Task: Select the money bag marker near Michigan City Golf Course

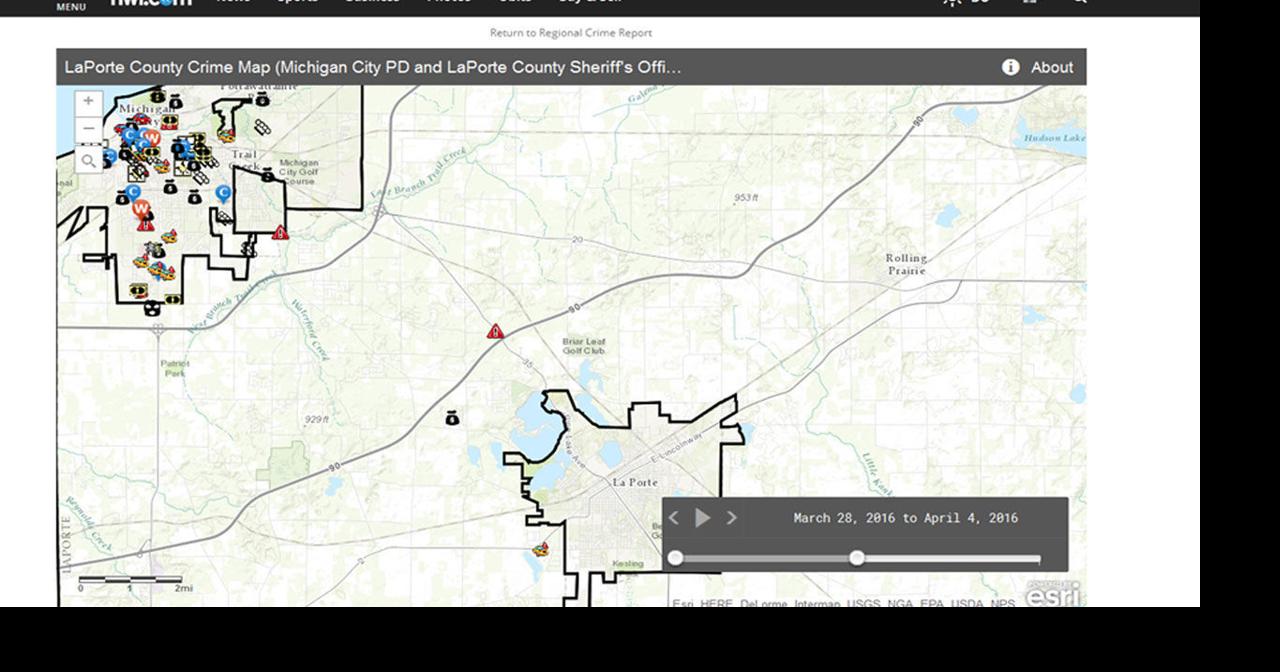Action: pyautogui.click(x=267, y=176)
